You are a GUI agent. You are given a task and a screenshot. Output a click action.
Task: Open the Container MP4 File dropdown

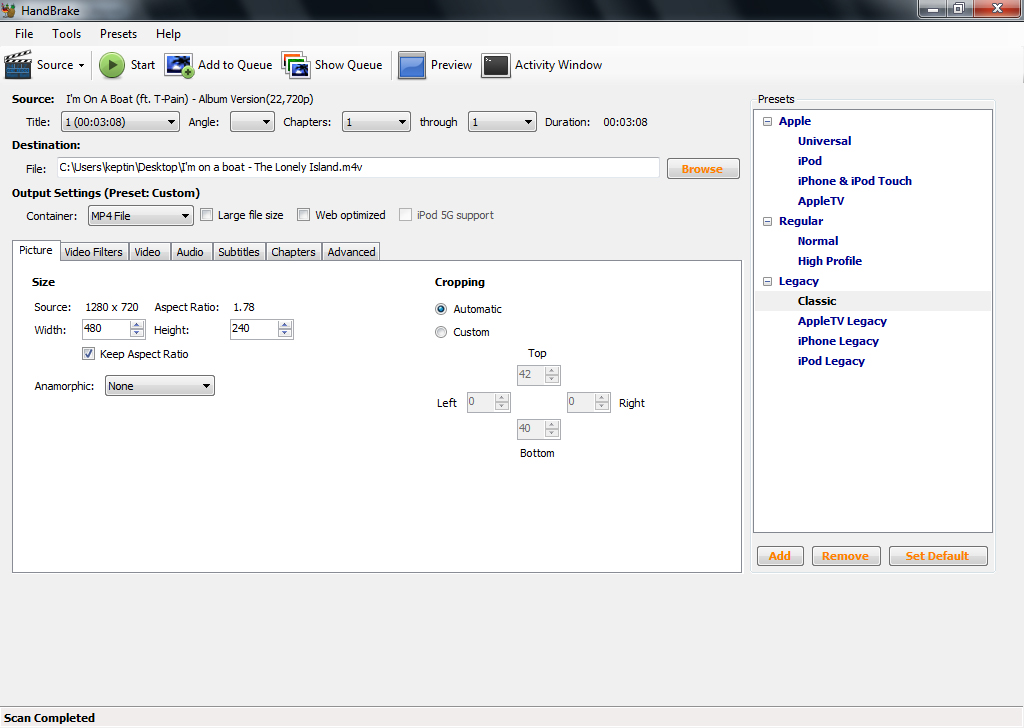click(140, 215)
